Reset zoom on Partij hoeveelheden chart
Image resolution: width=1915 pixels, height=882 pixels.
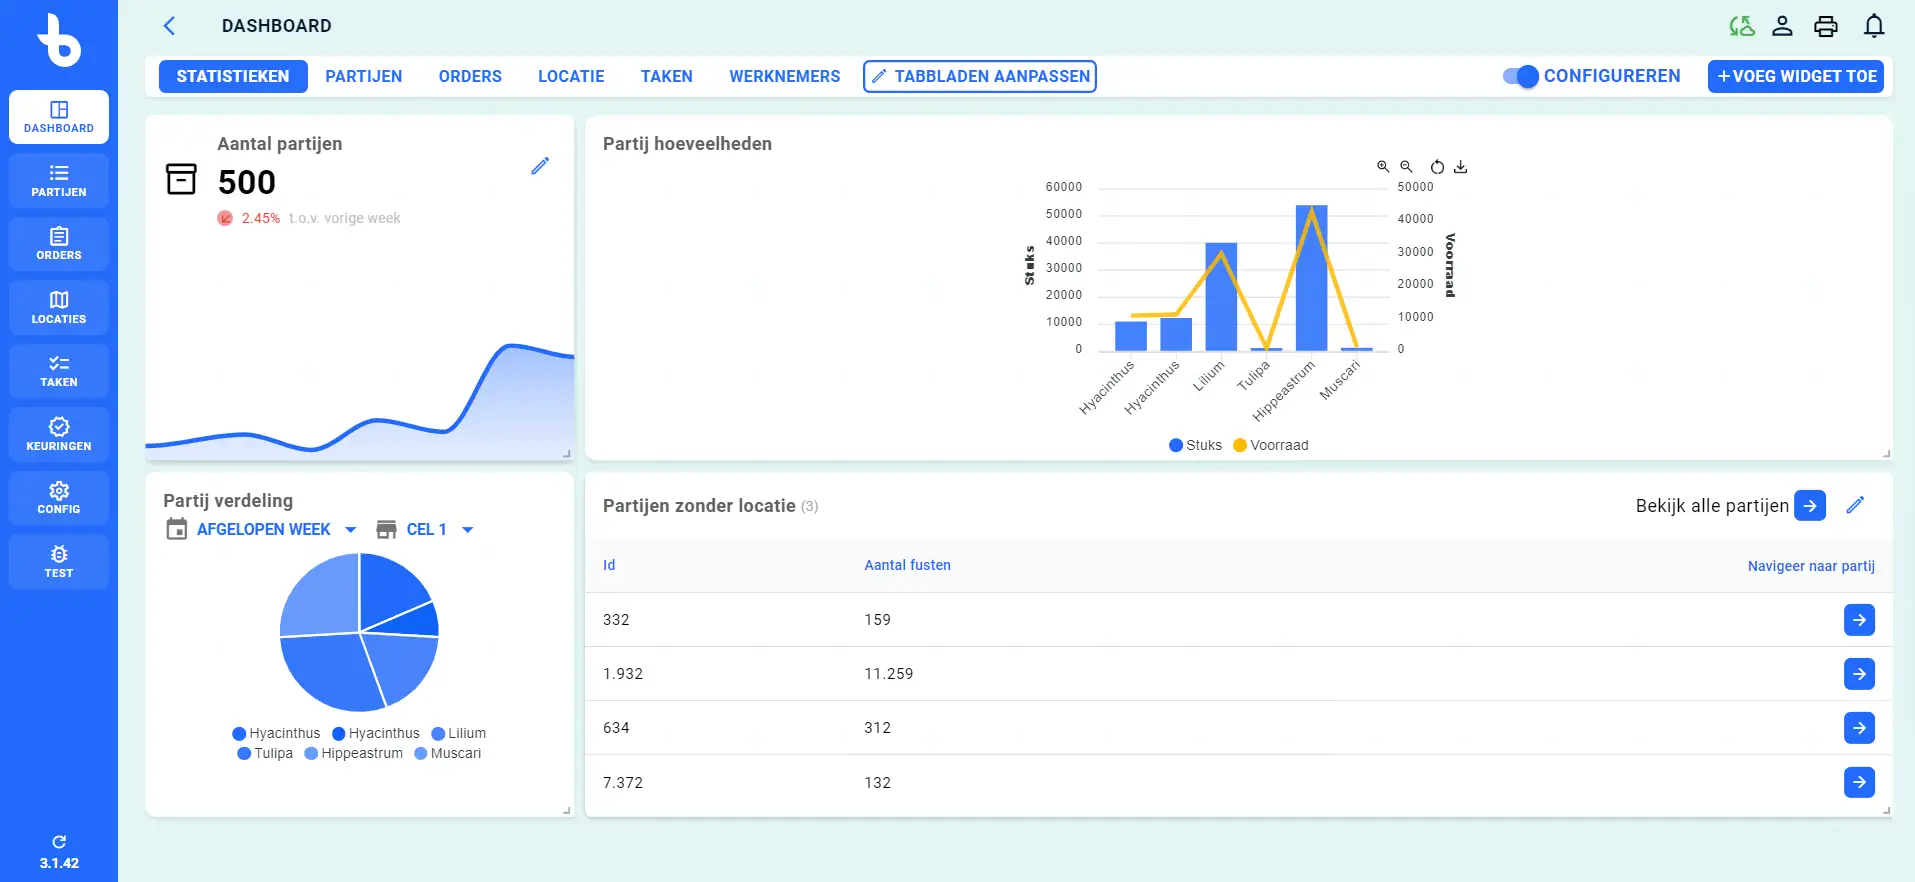(x=1437, y=167)
